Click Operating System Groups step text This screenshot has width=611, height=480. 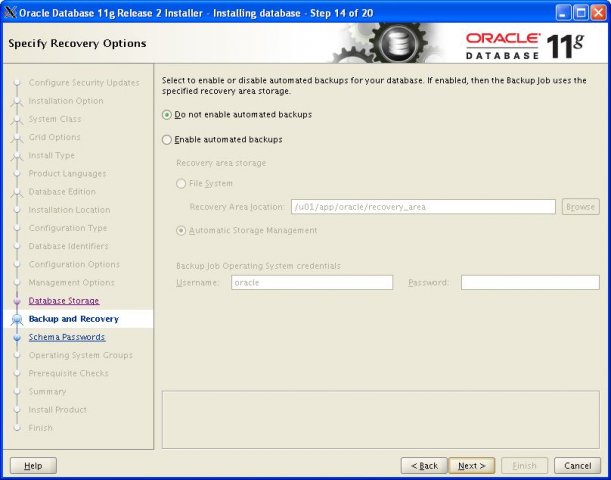click(81, 355)
